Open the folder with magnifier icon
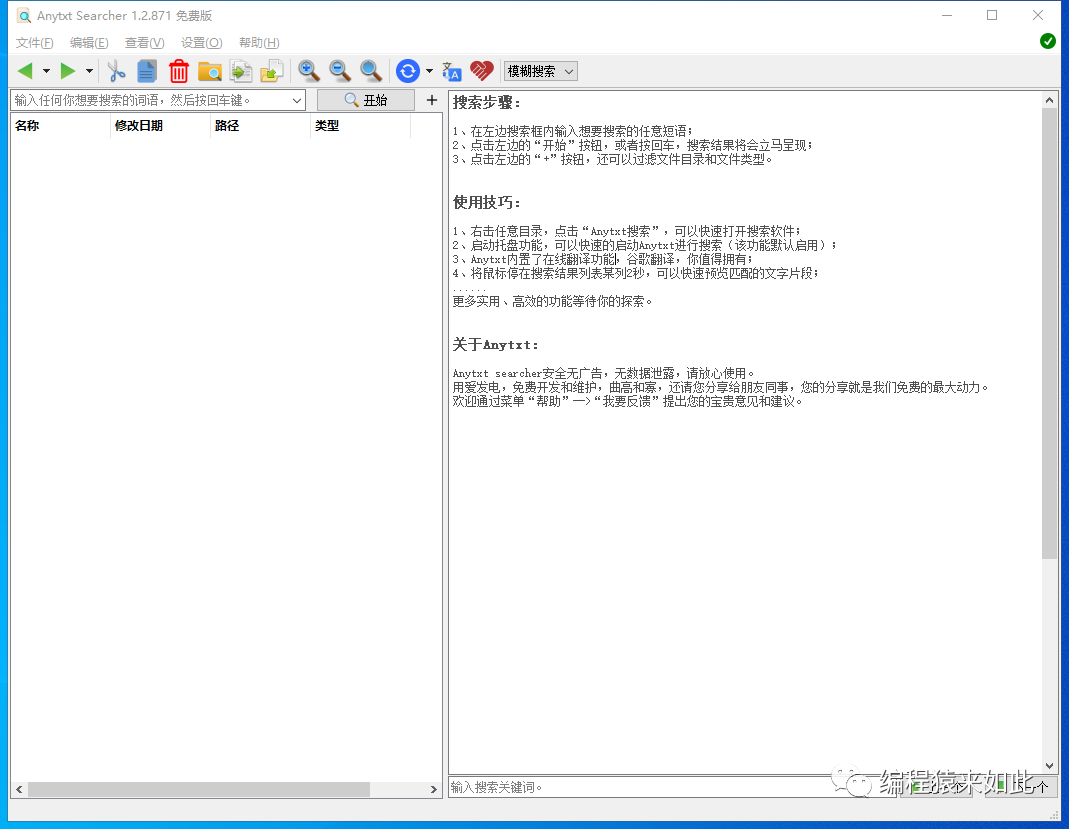Screen dimensions: 1069x829 pos(210,71)
